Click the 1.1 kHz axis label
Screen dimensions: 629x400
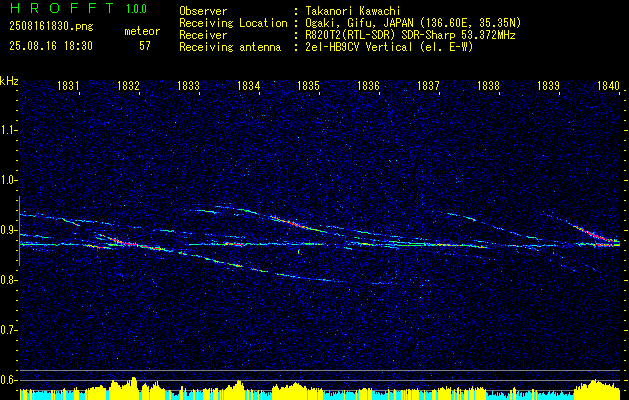point(7,130)
